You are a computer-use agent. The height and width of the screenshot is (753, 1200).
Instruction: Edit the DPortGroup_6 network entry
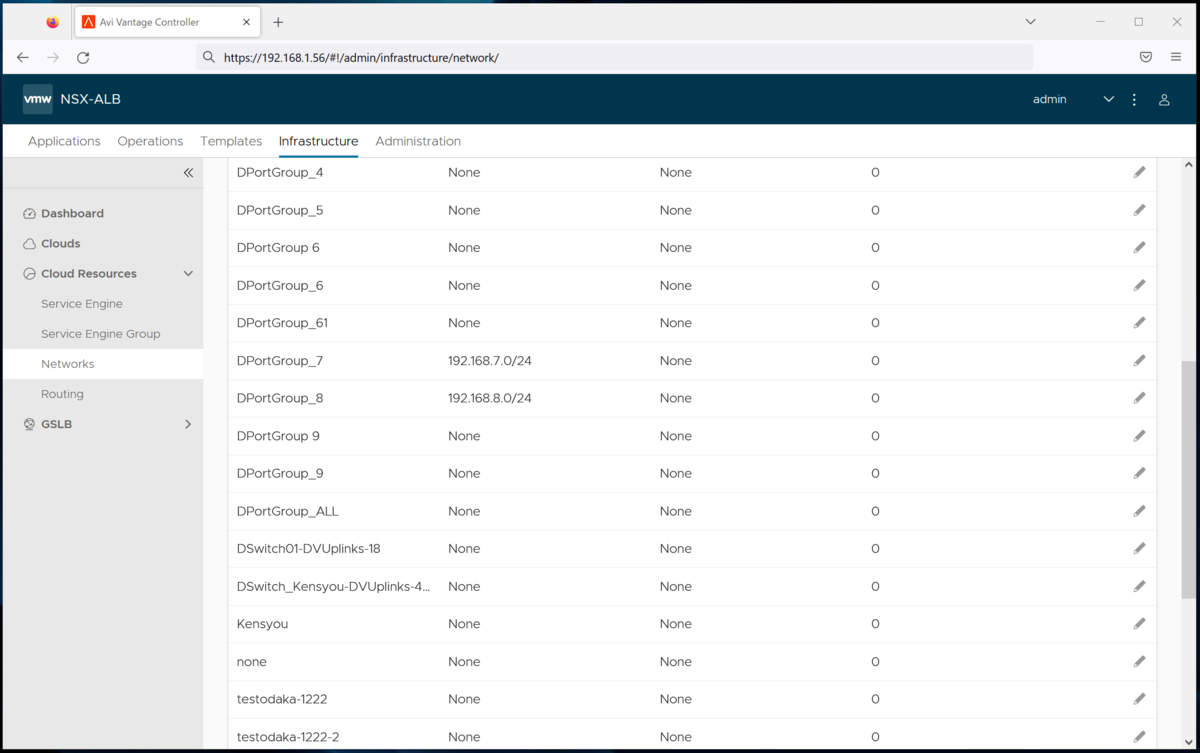(x=1139, y=285)
